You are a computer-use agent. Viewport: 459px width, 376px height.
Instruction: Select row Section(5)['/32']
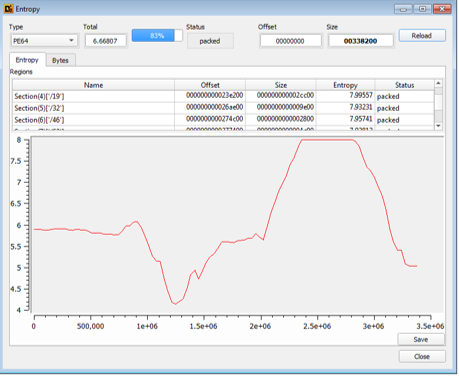pos(223,108)
